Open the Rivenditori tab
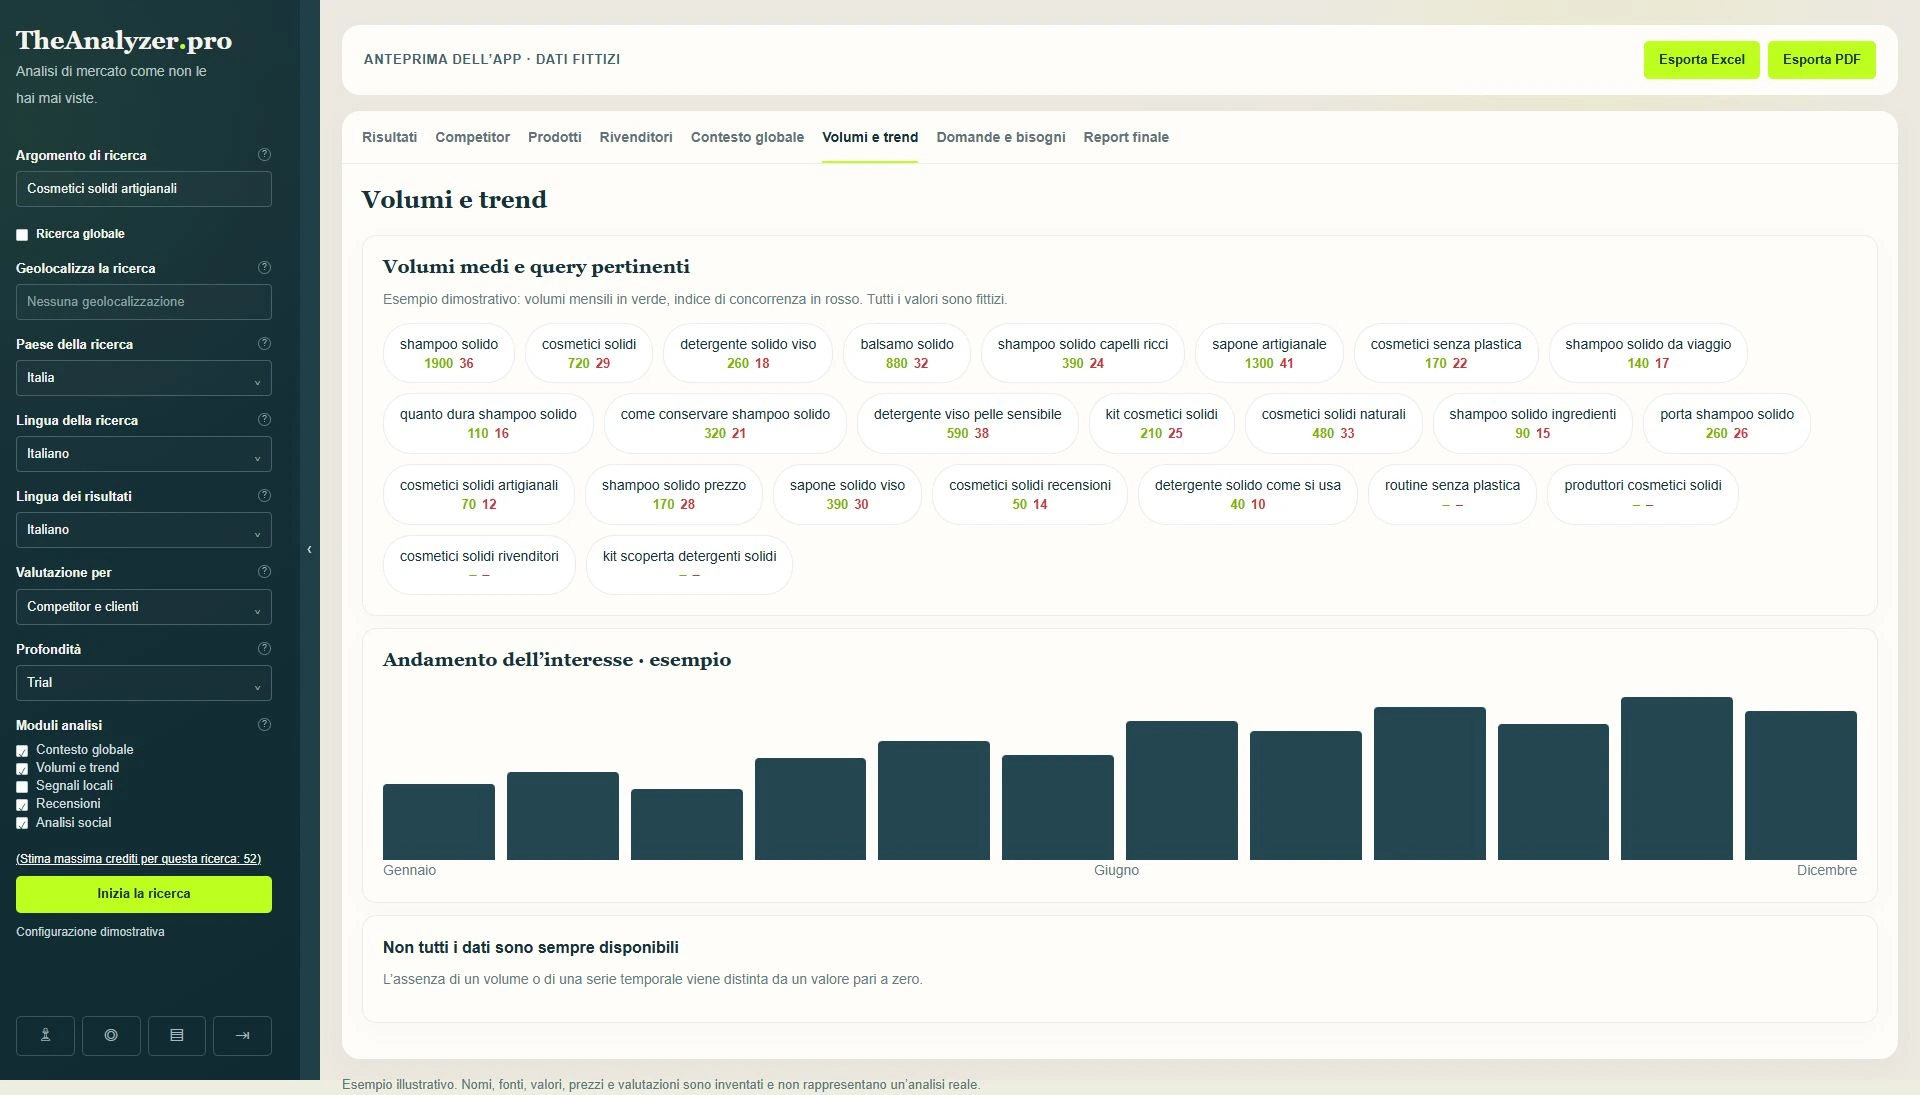 click(x=636, y=137)
